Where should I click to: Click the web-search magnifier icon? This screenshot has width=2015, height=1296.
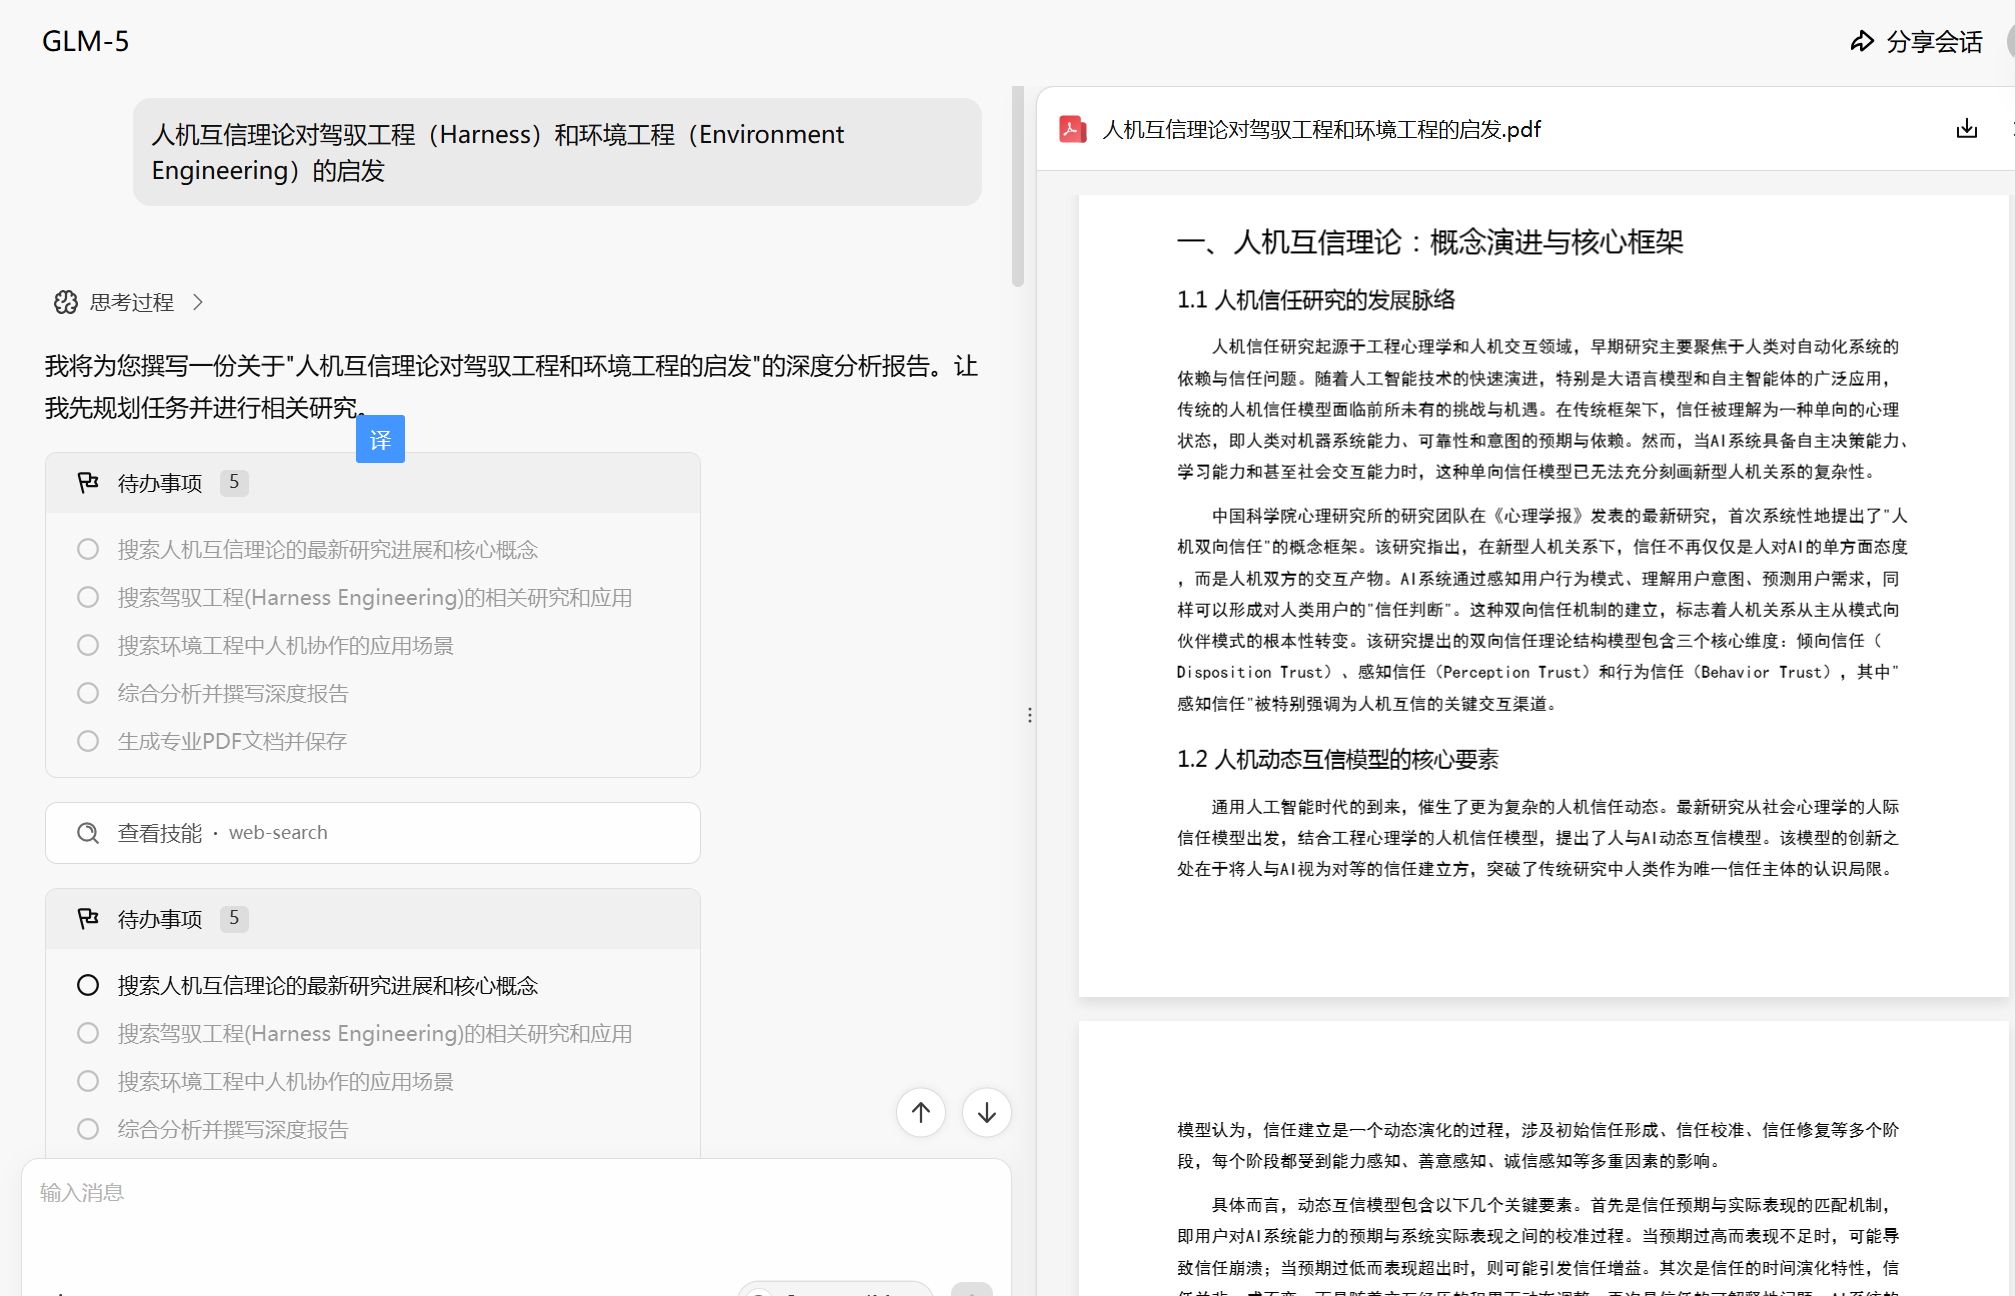pos(88,833)
